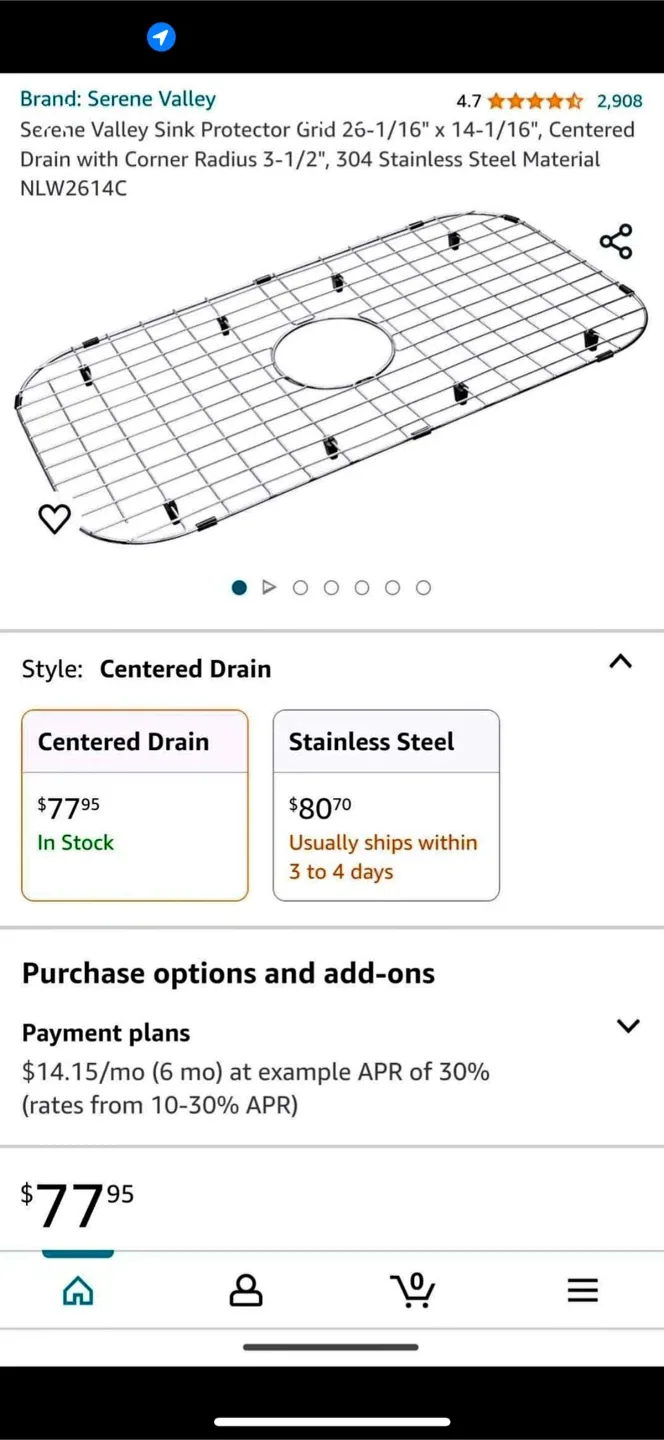Switch to the cart tab showing zero items
Image resolution: width=664 pixels, height=1440 pixels.
point(413,1289)
